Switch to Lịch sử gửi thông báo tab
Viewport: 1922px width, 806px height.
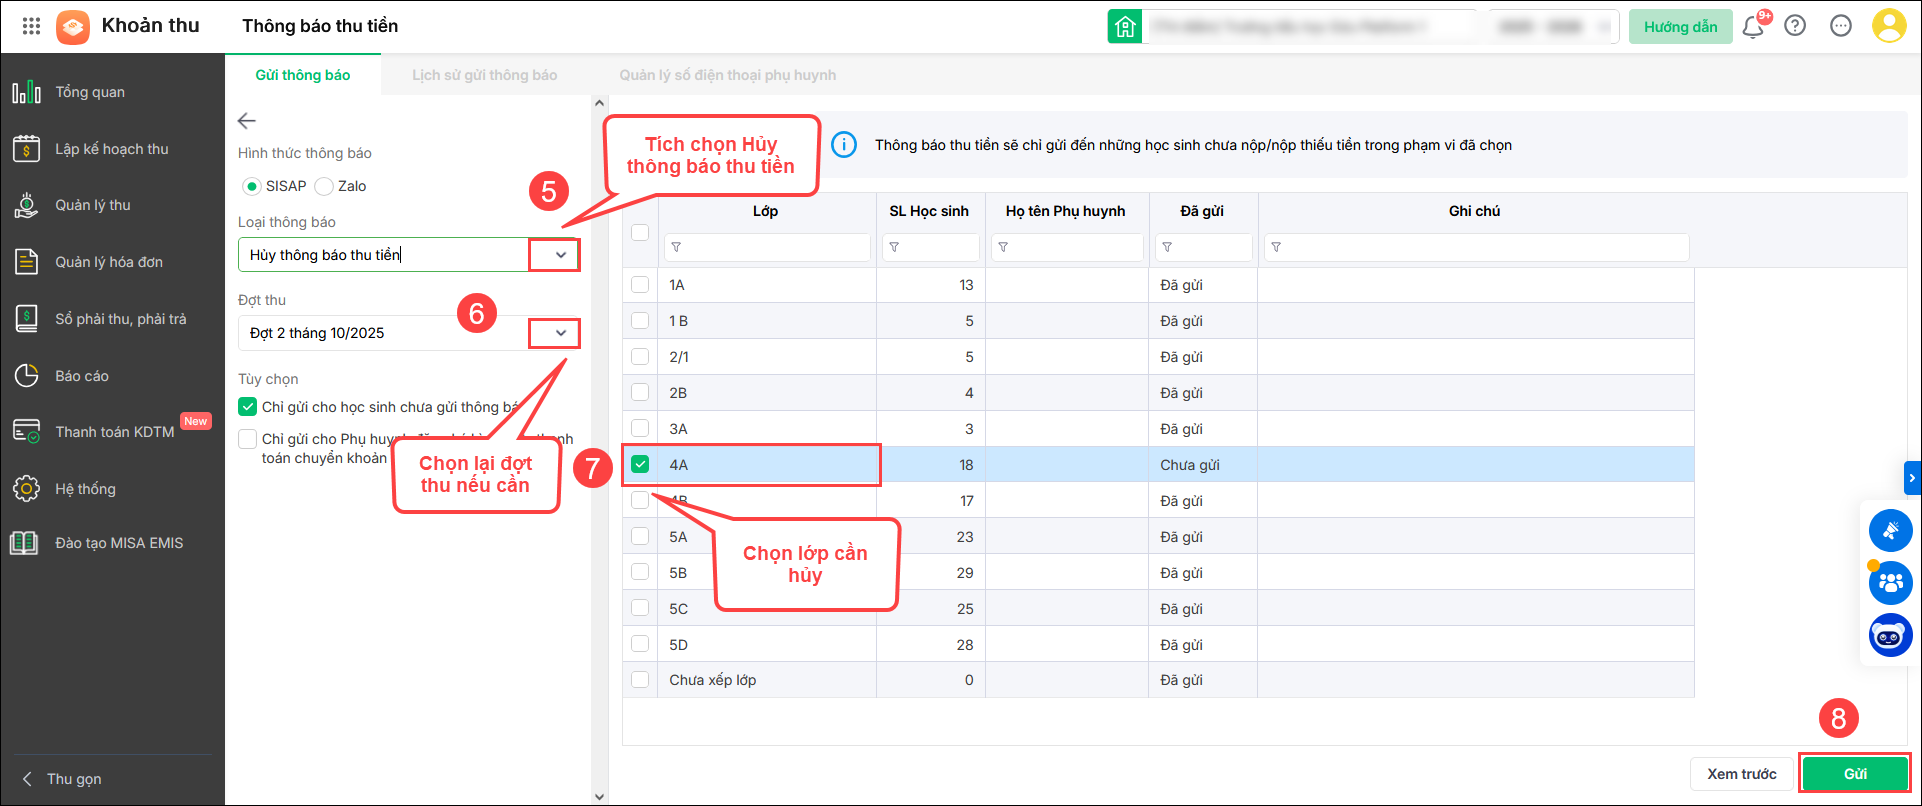pyautogui.click(x=485, y=75)
